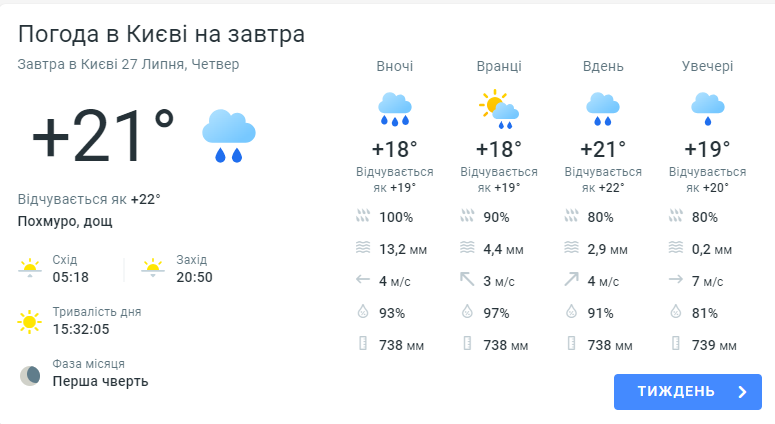This screenshot has width=775, height=424.
Task: Select the Вдень column header
Action: coord(603,66)
